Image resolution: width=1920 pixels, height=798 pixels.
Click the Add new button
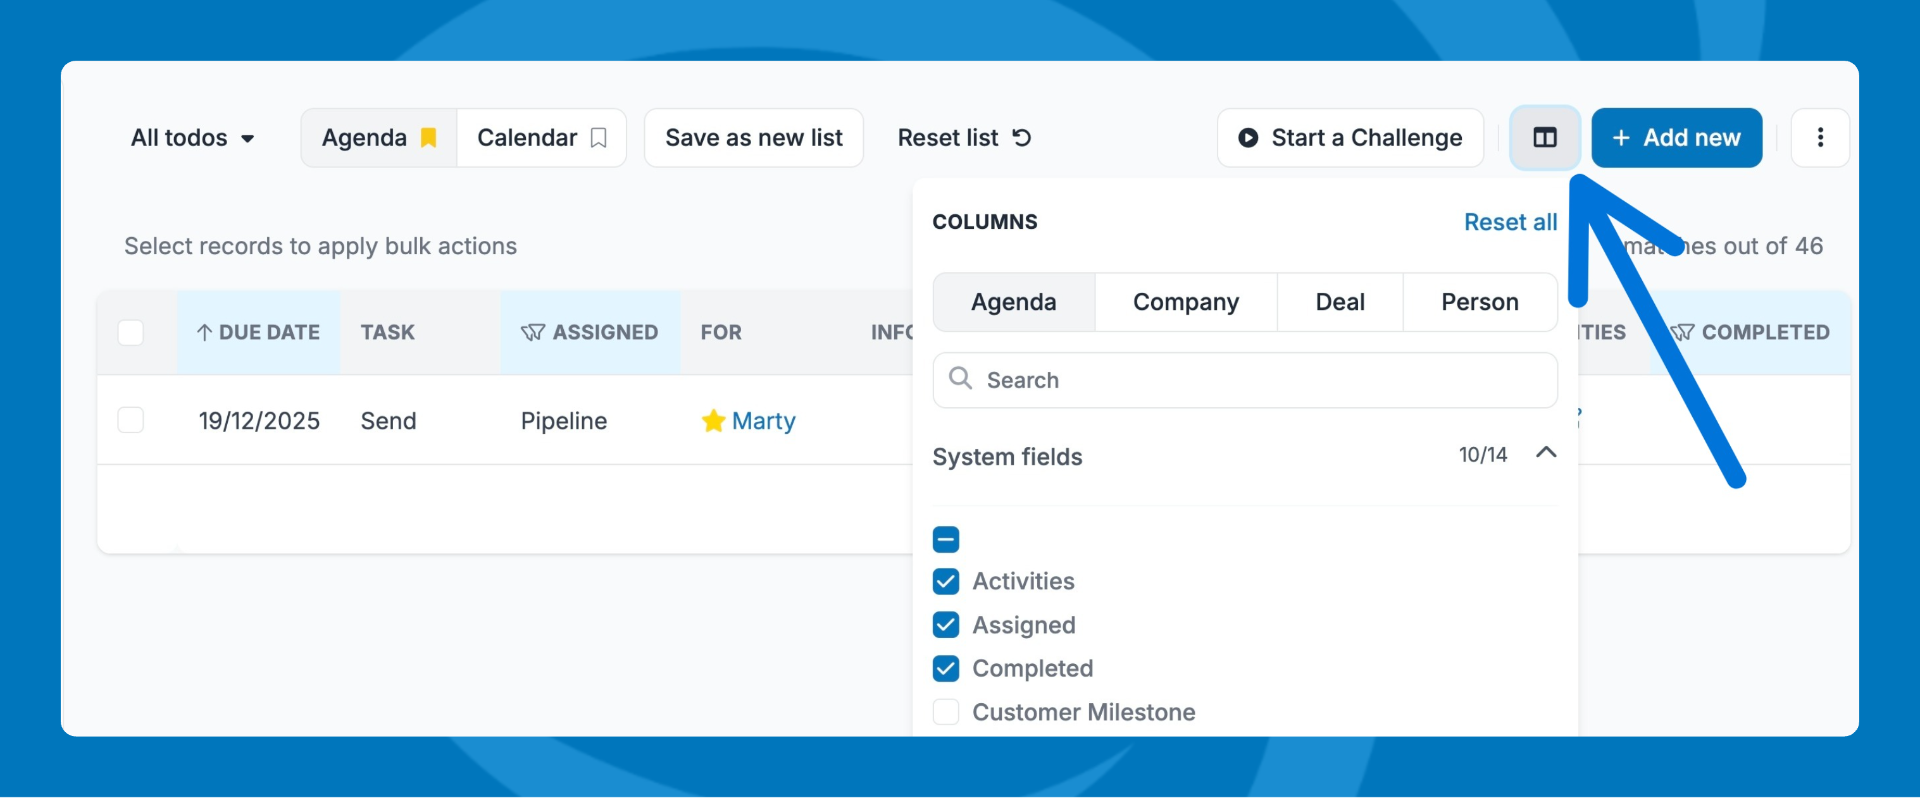click(1676, 138)
